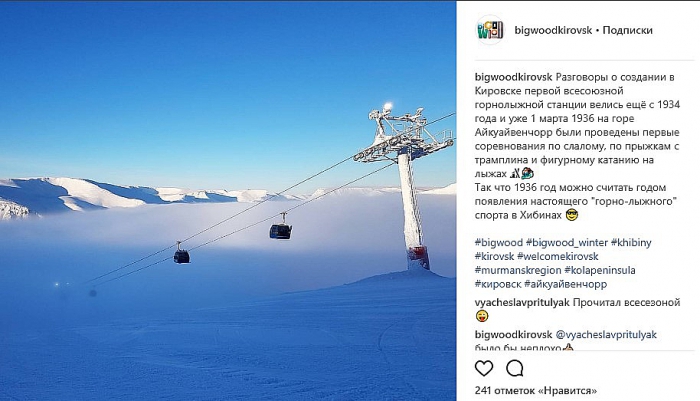Image resolution: width=700 pixels, height=401 pixels.
Task: Open the #murmanskregion hashtag
Action: coord(518,270)
